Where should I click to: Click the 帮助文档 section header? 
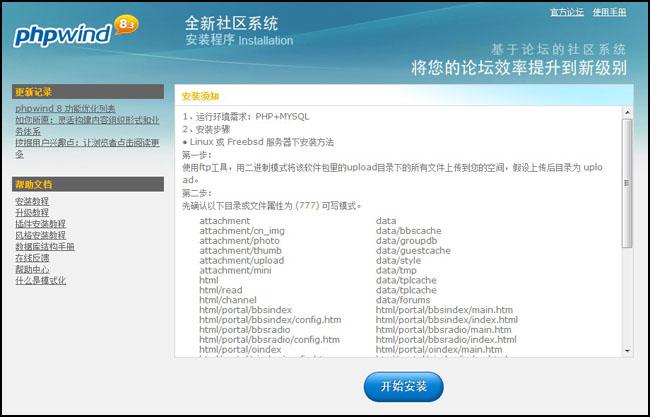click(88, 184)
